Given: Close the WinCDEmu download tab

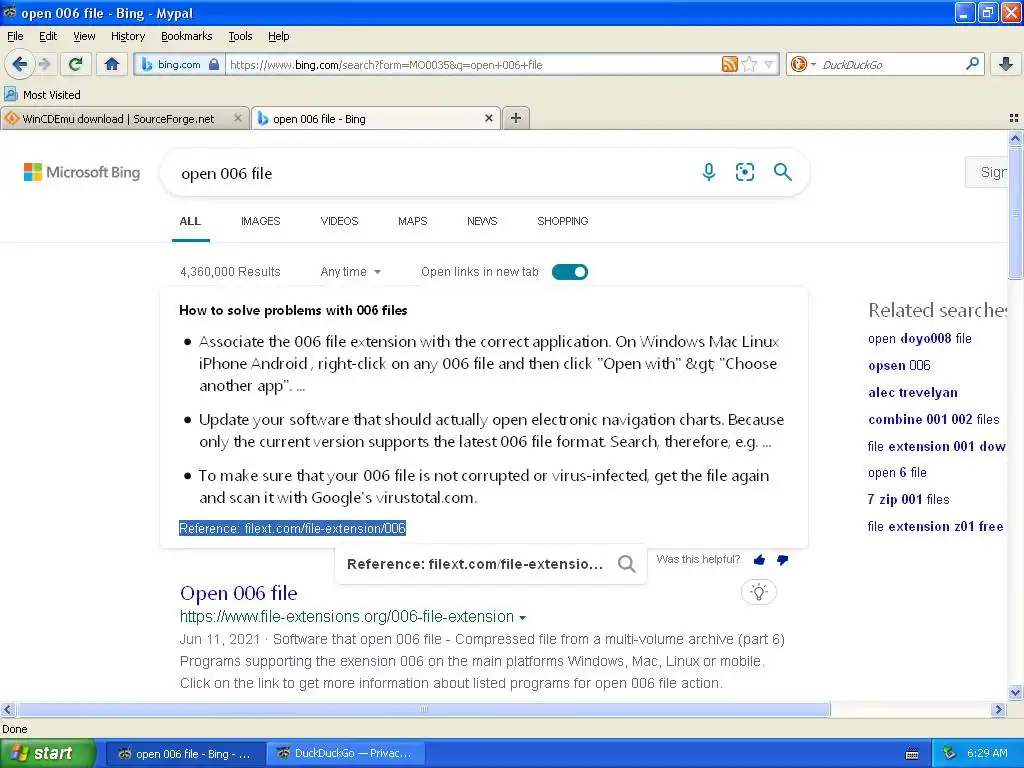Looking at the screenshot, I should (238, 118).
